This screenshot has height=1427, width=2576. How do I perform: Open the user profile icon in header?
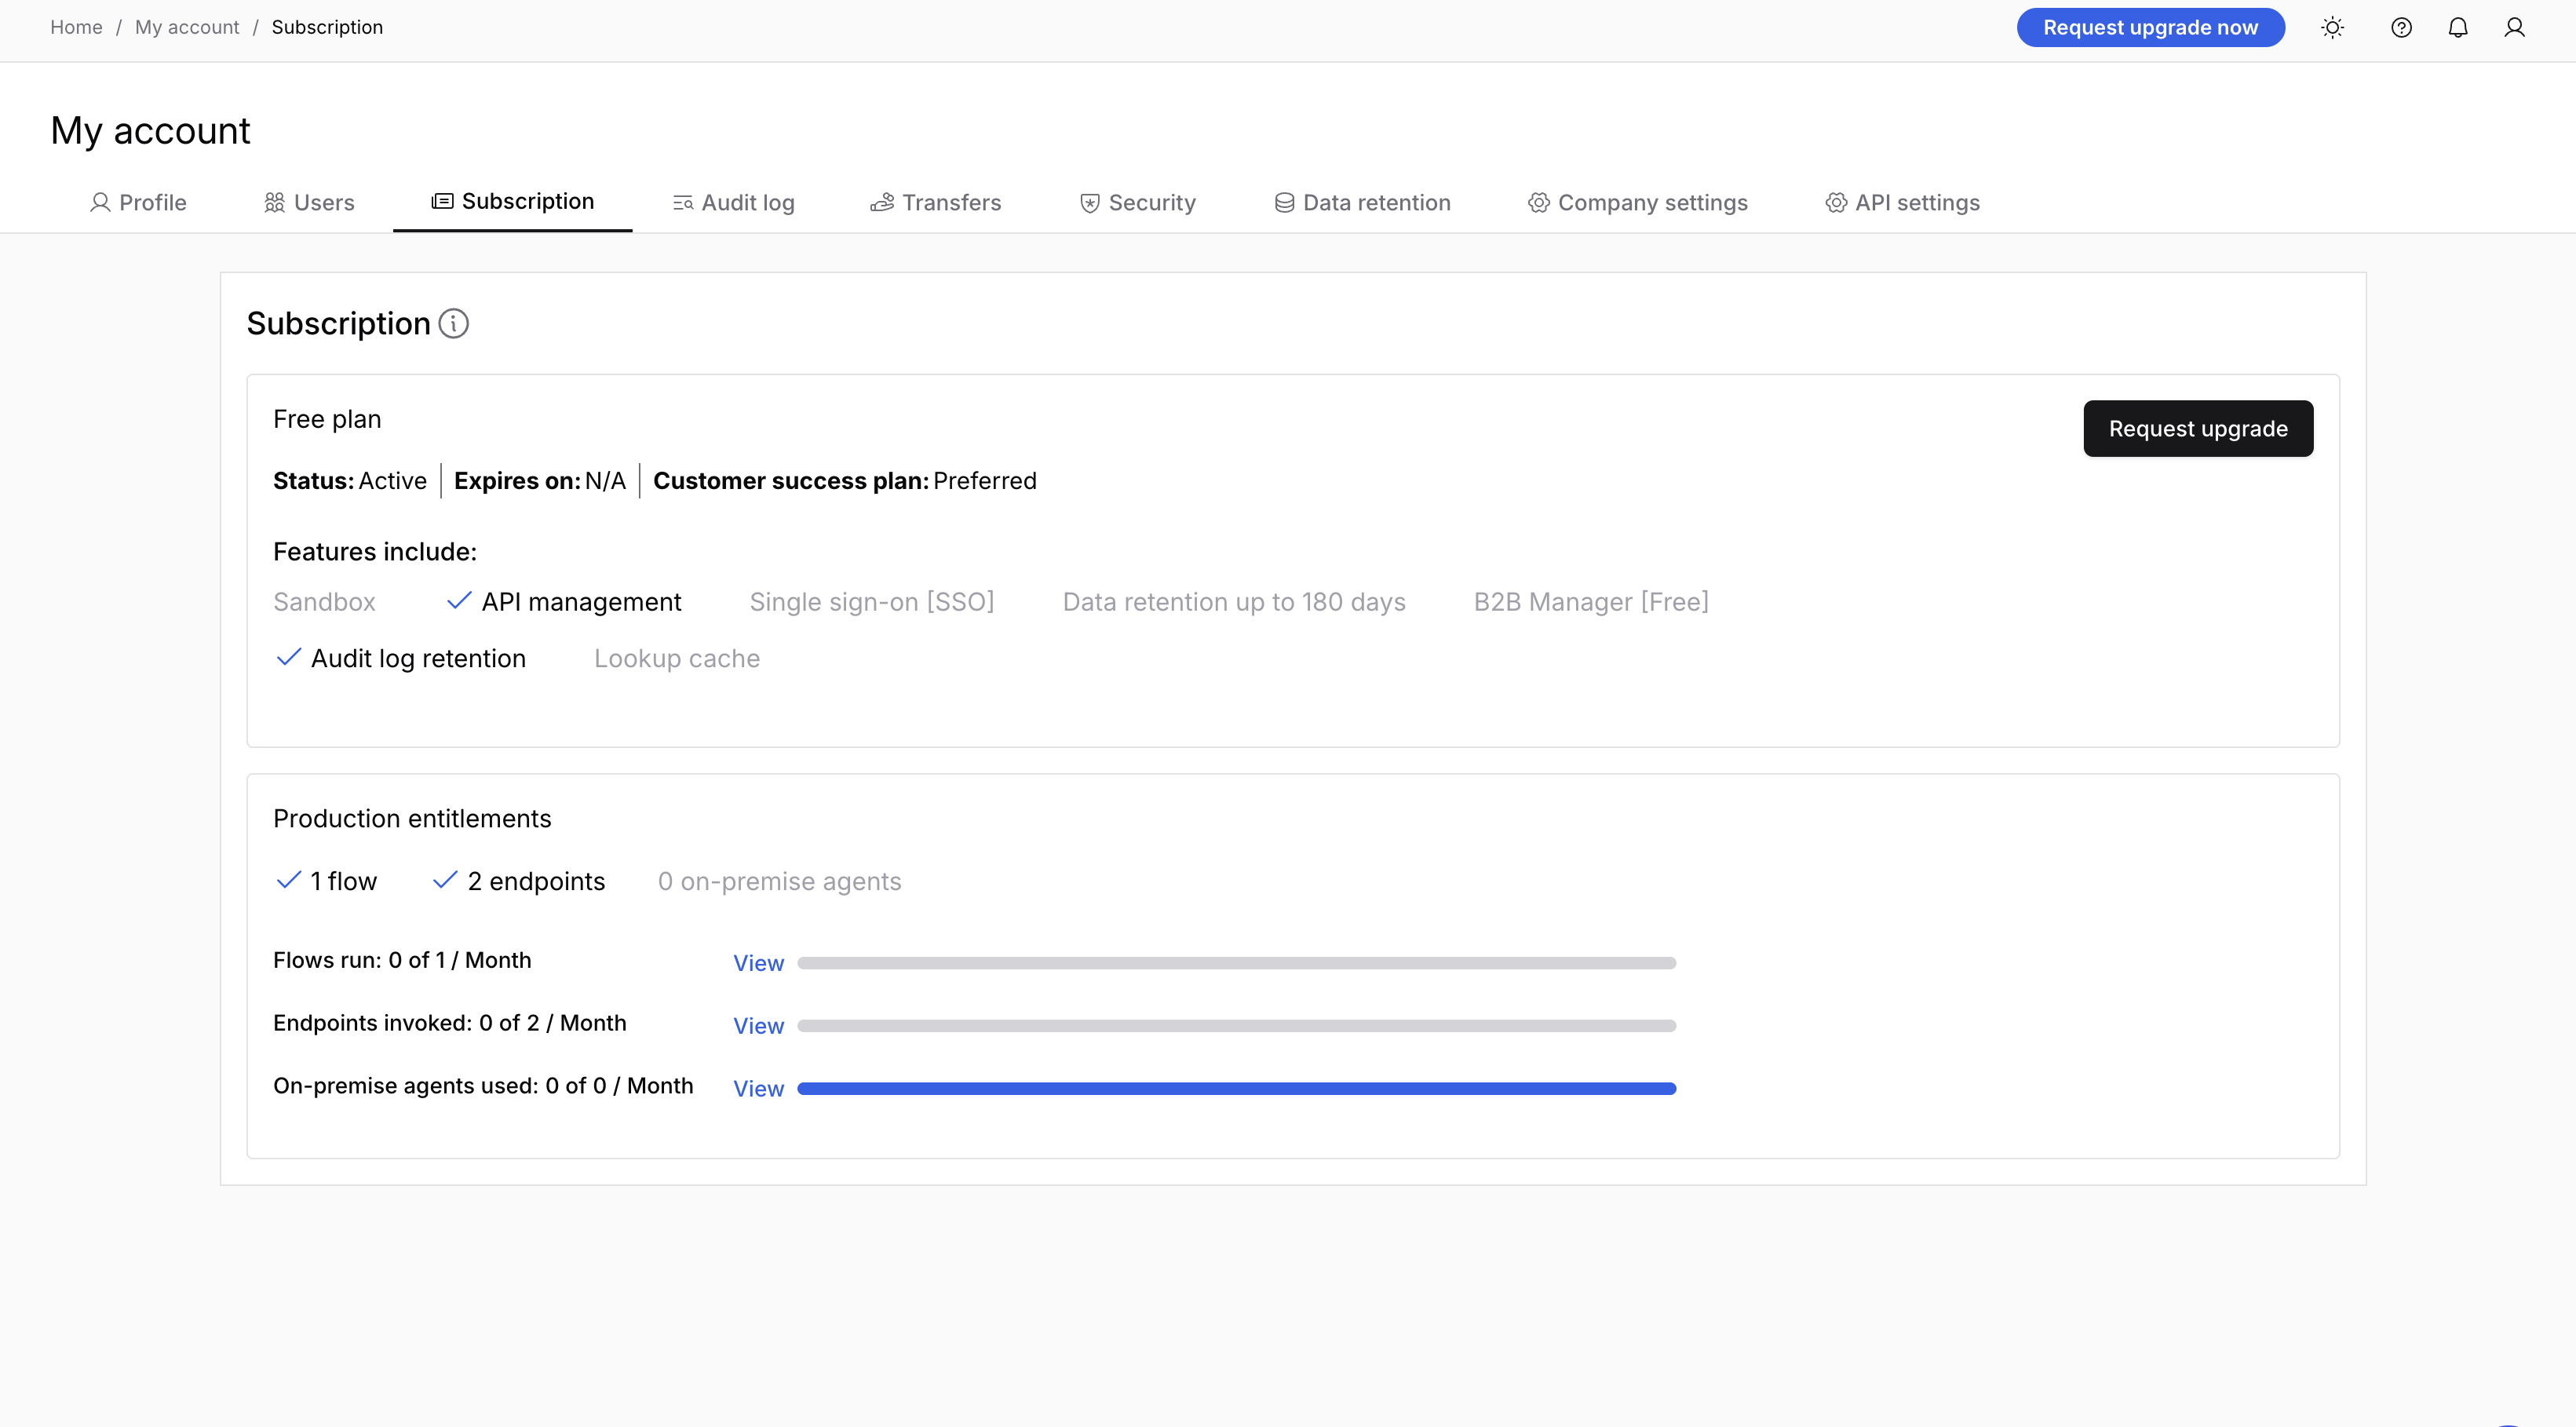[2514, 27]
